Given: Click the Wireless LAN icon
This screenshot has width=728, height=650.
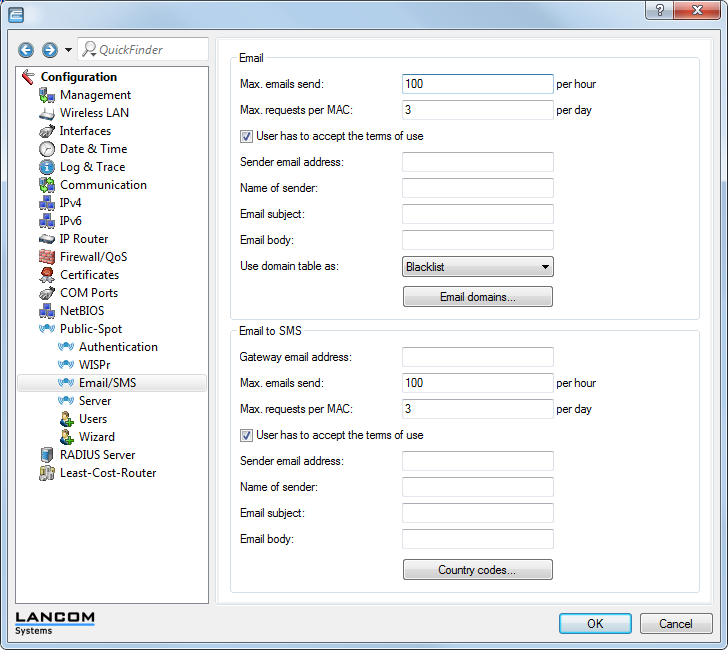Looking at the screenshot, I should click(46, 113).
